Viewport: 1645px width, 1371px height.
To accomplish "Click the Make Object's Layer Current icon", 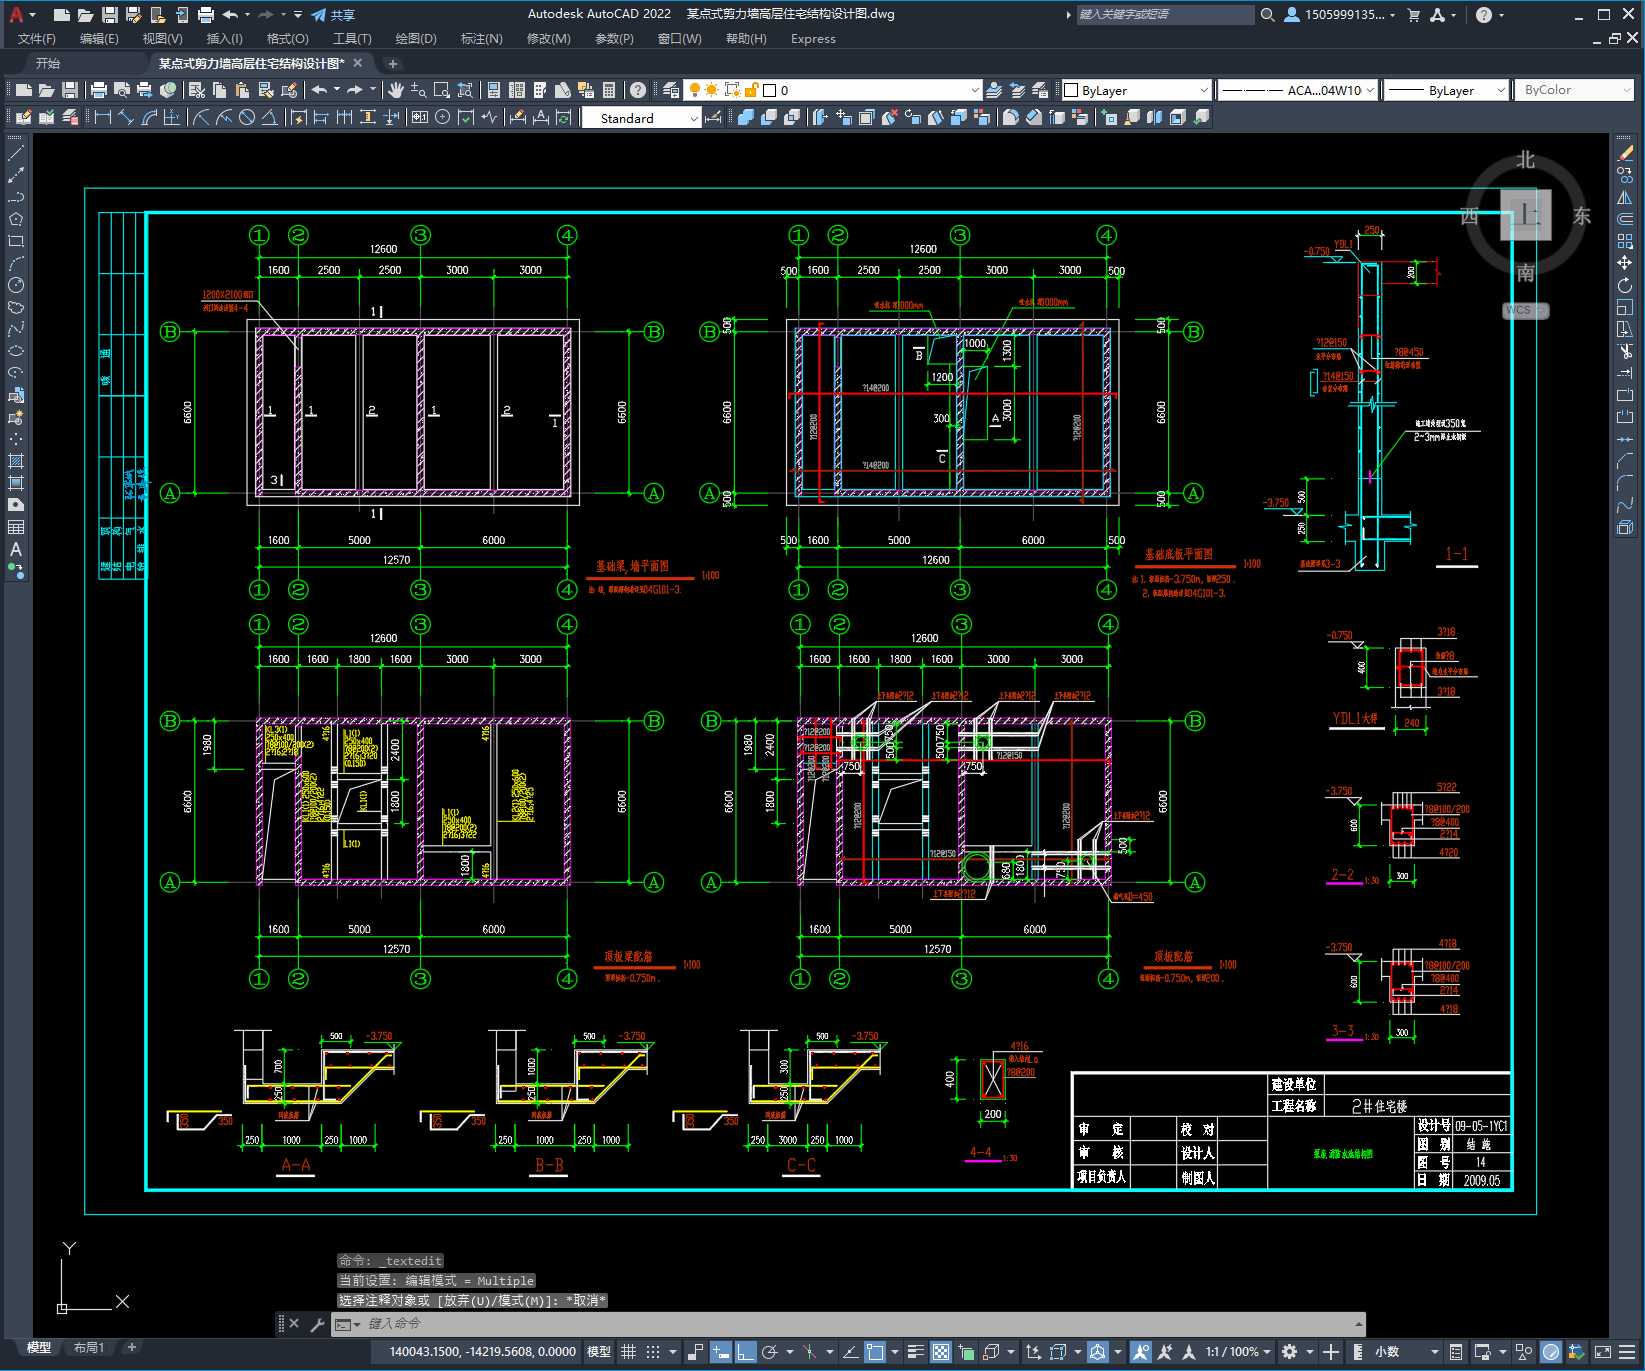I will click(x=994, y=90).
